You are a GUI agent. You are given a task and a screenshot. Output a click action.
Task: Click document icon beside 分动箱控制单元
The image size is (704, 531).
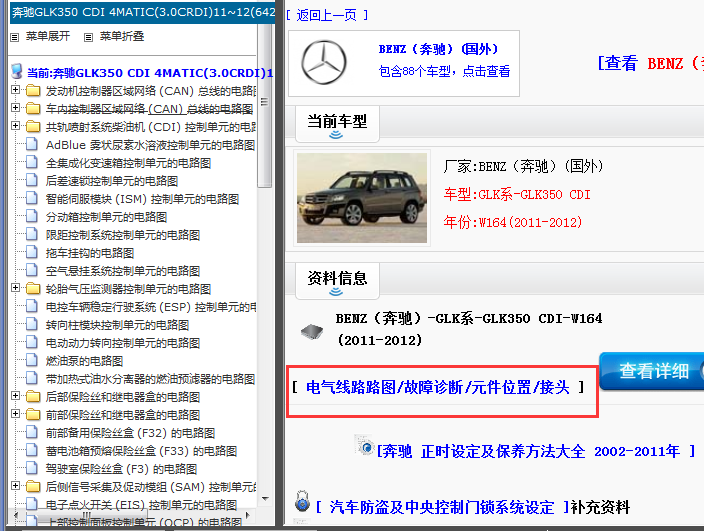click(32, 216)
